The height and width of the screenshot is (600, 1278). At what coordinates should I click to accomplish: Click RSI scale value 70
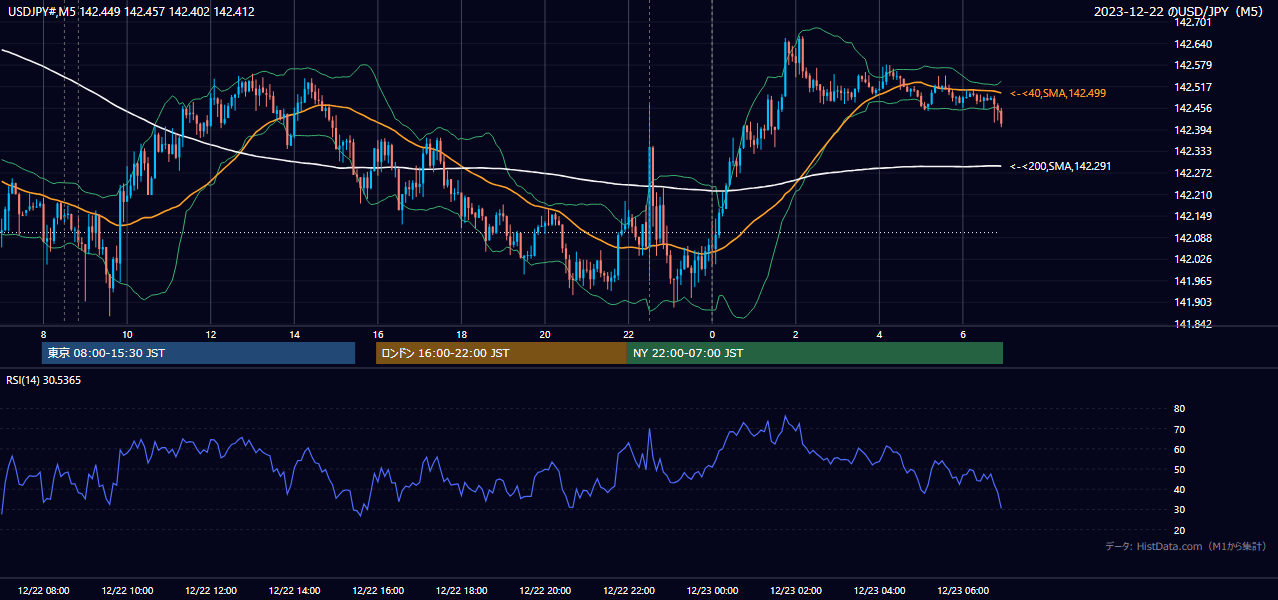tap(1179, 429)
